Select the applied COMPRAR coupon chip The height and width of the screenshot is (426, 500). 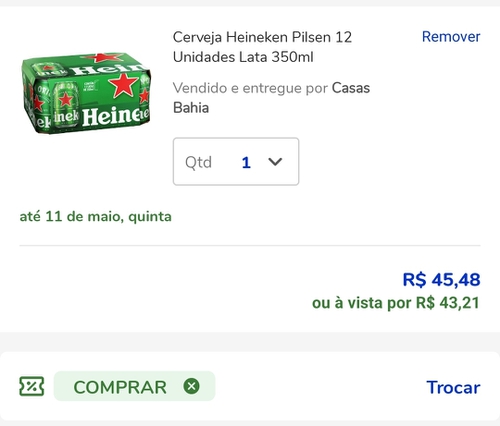[x=134, y=386]
